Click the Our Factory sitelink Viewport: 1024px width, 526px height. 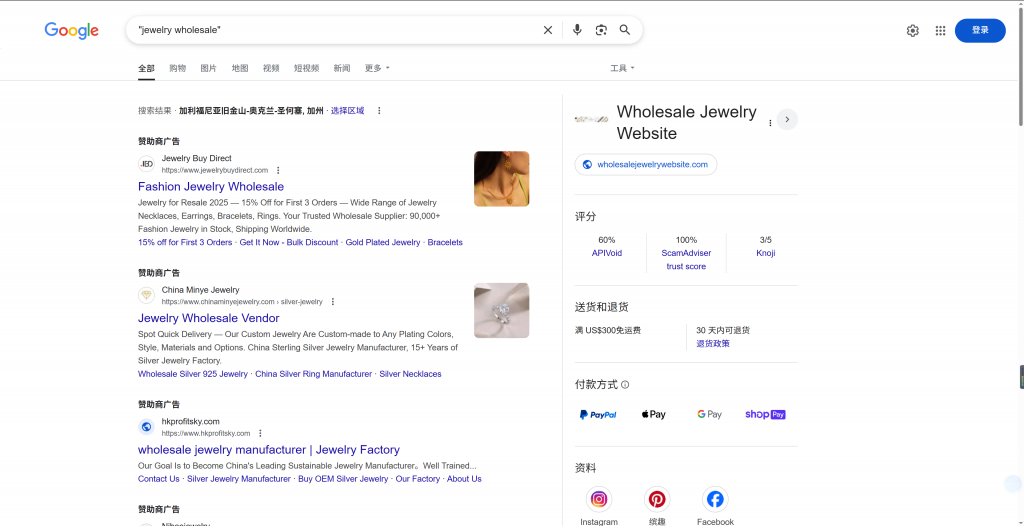[417, 479]
